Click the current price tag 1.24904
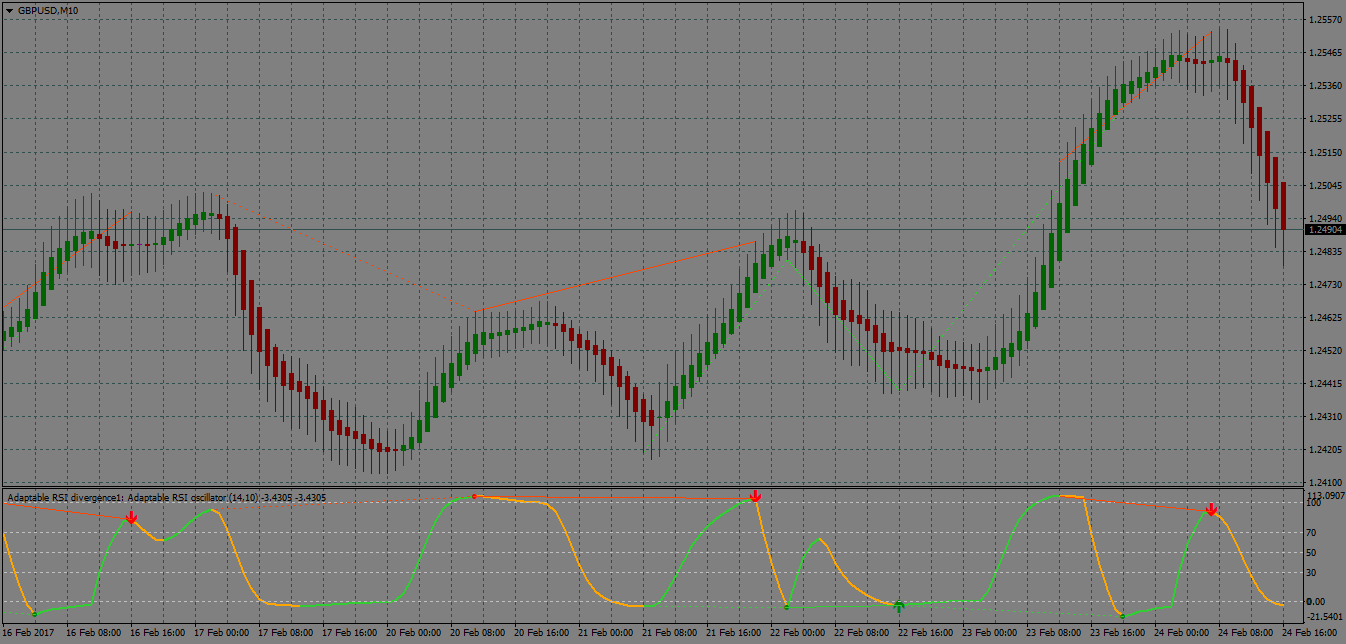This screenshot has height=644, width=1346. click(x=1325, y=230)
